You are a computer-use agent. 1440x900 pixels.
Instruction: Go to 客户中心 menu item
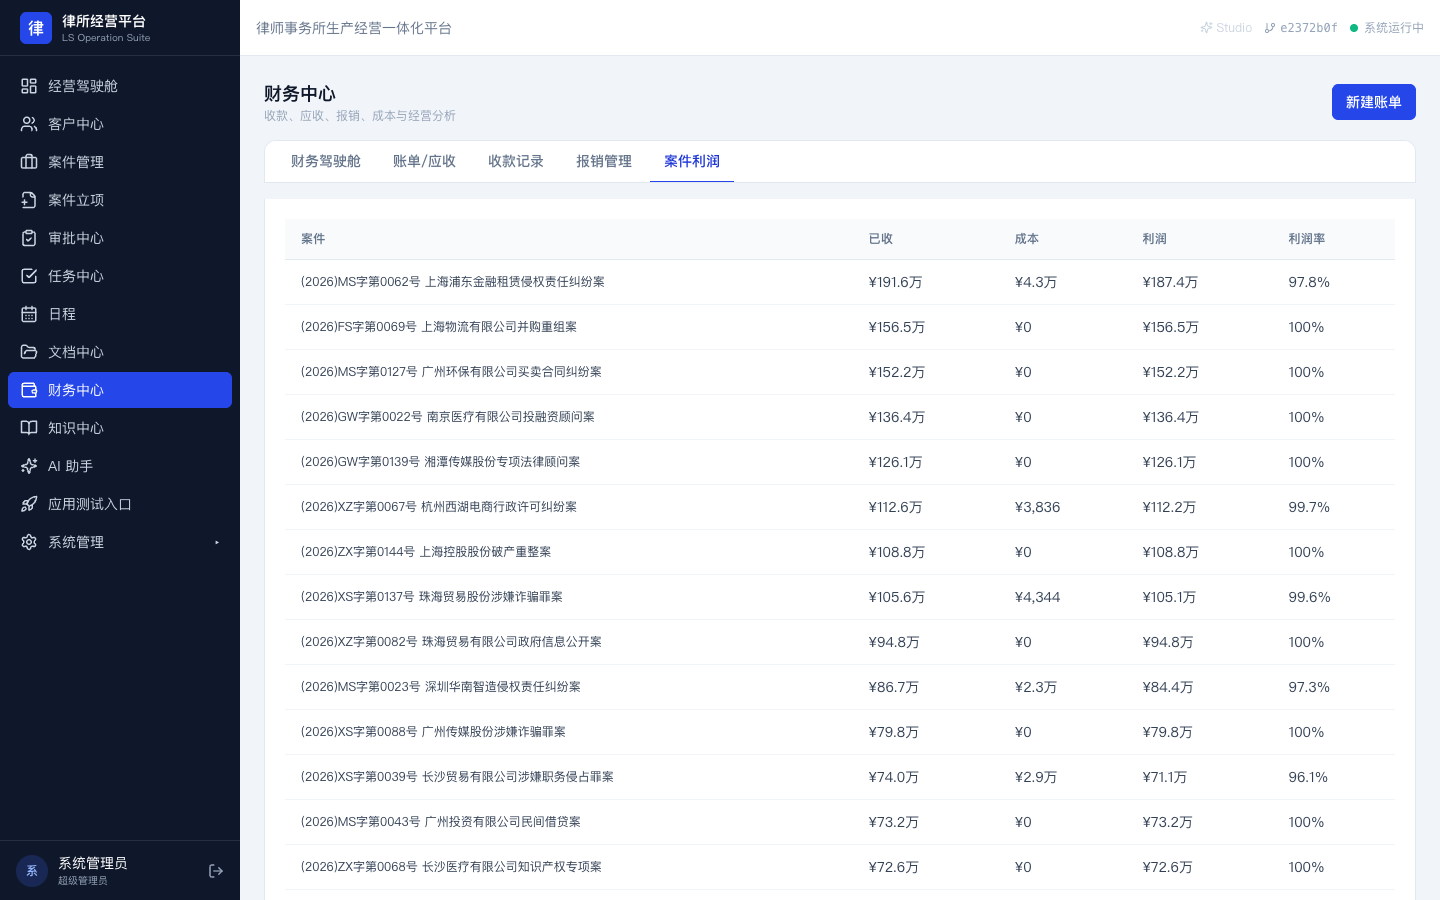[120, 124]
